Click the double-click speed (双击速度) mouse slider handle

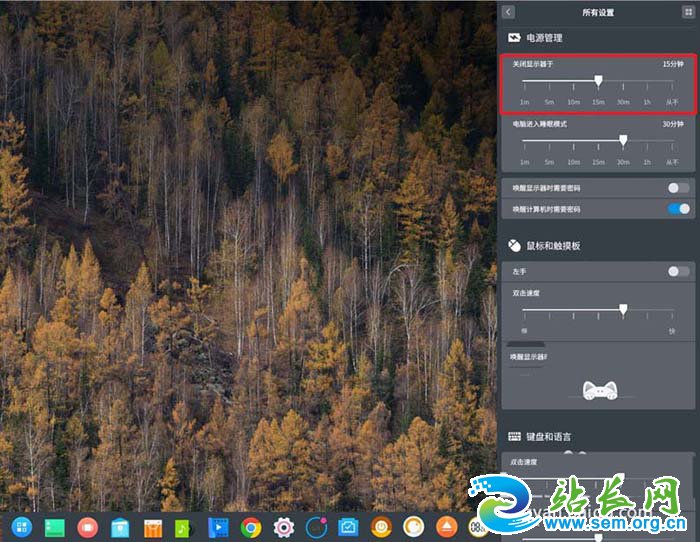[623, 311]
